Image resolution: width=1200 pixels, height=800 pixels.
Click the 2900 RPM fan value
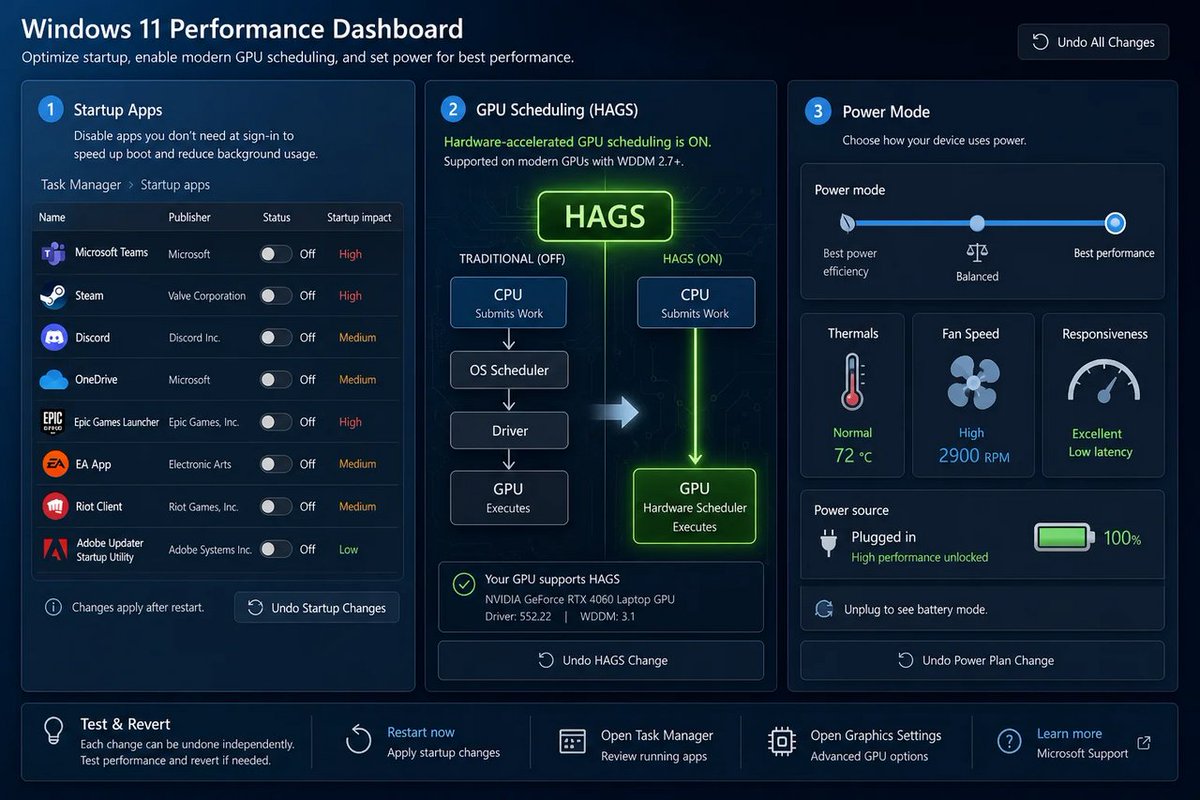click(974, 456)
